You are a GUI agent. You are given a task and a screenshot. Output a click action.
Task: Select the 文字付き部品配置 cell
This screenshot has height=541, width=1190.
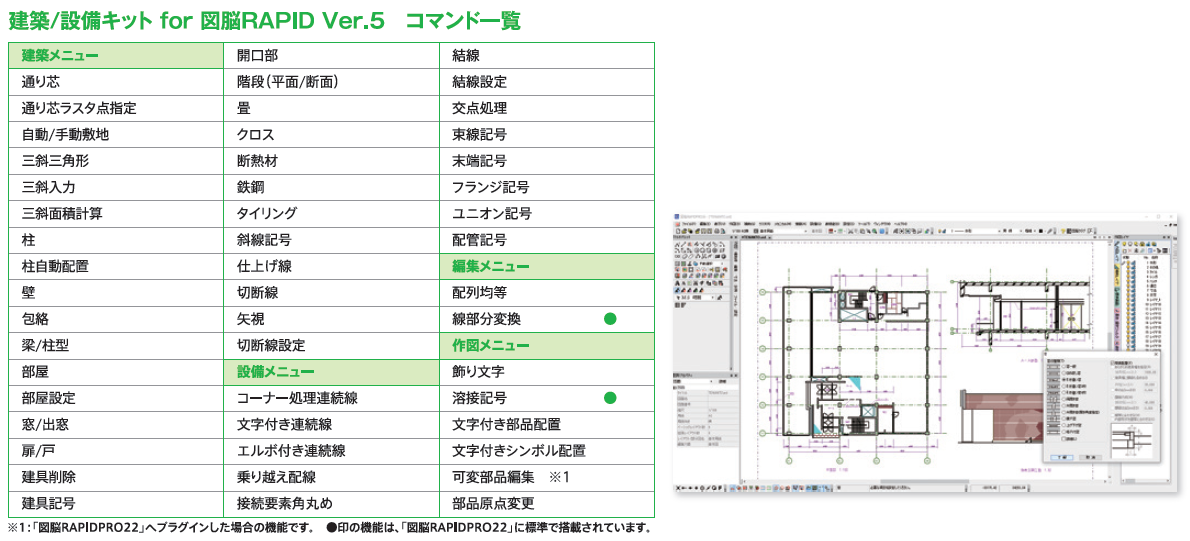(546, 425)
